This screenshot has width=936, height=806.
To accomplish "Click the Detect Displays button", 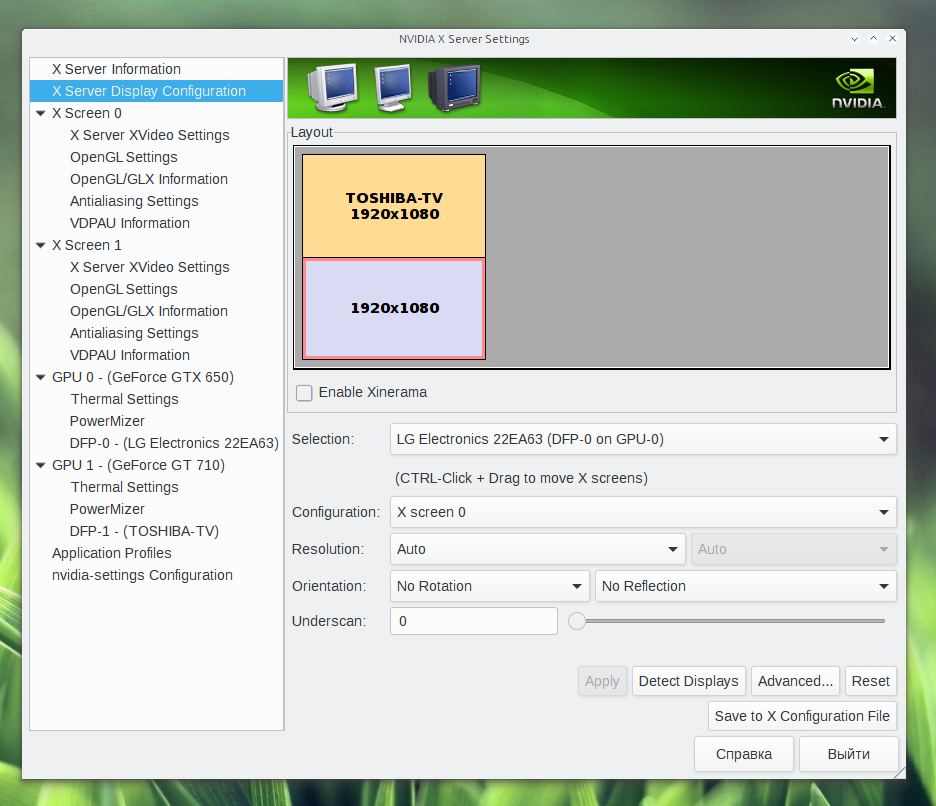I will [x=688, y=681].
